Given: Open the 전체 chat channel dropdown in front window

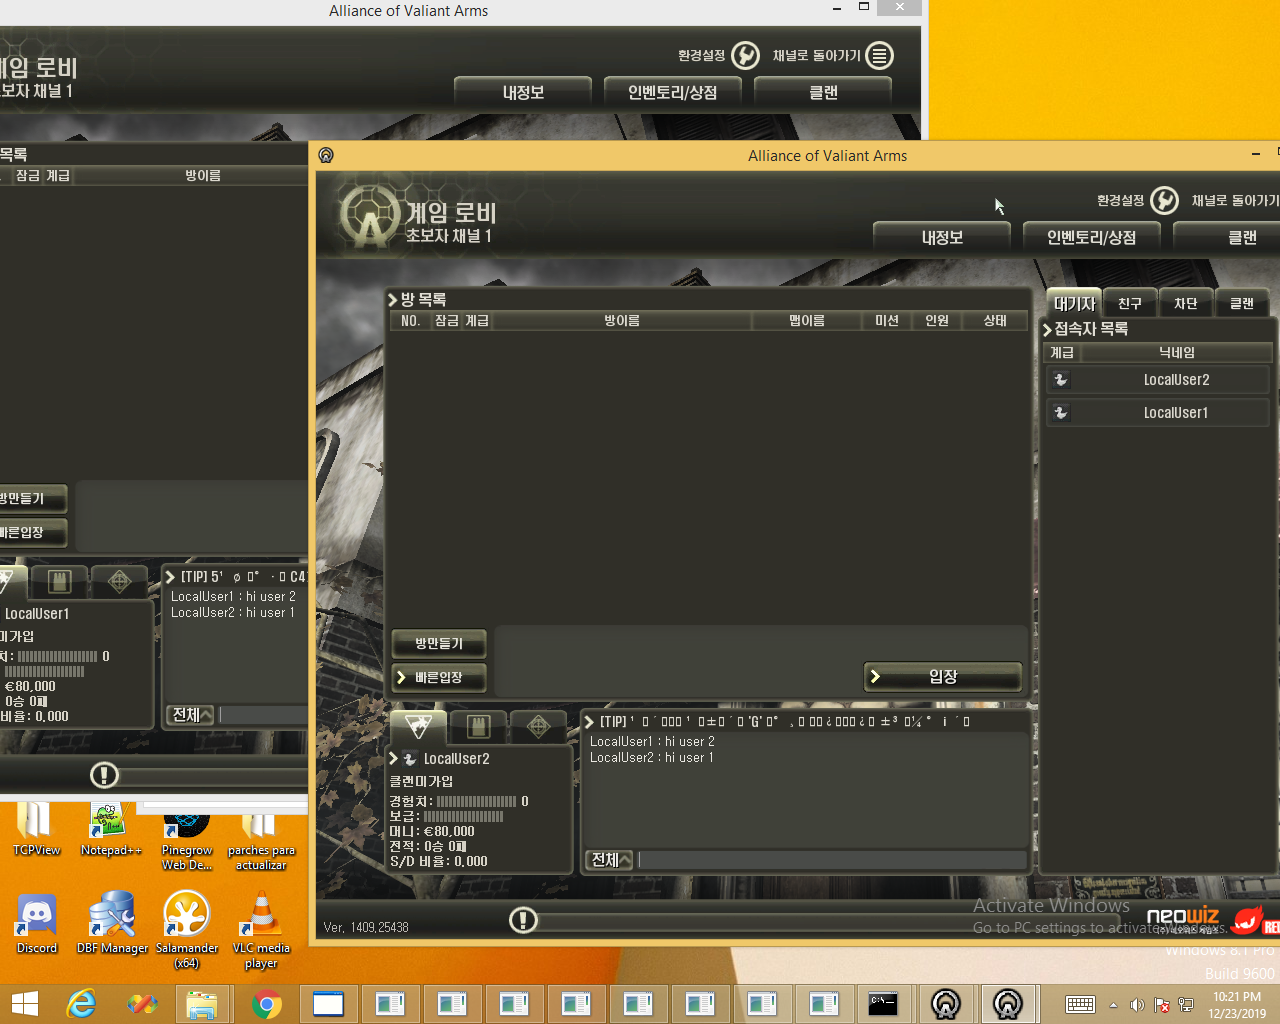Looking at the screenshot, I should click(x=609, y=860).
